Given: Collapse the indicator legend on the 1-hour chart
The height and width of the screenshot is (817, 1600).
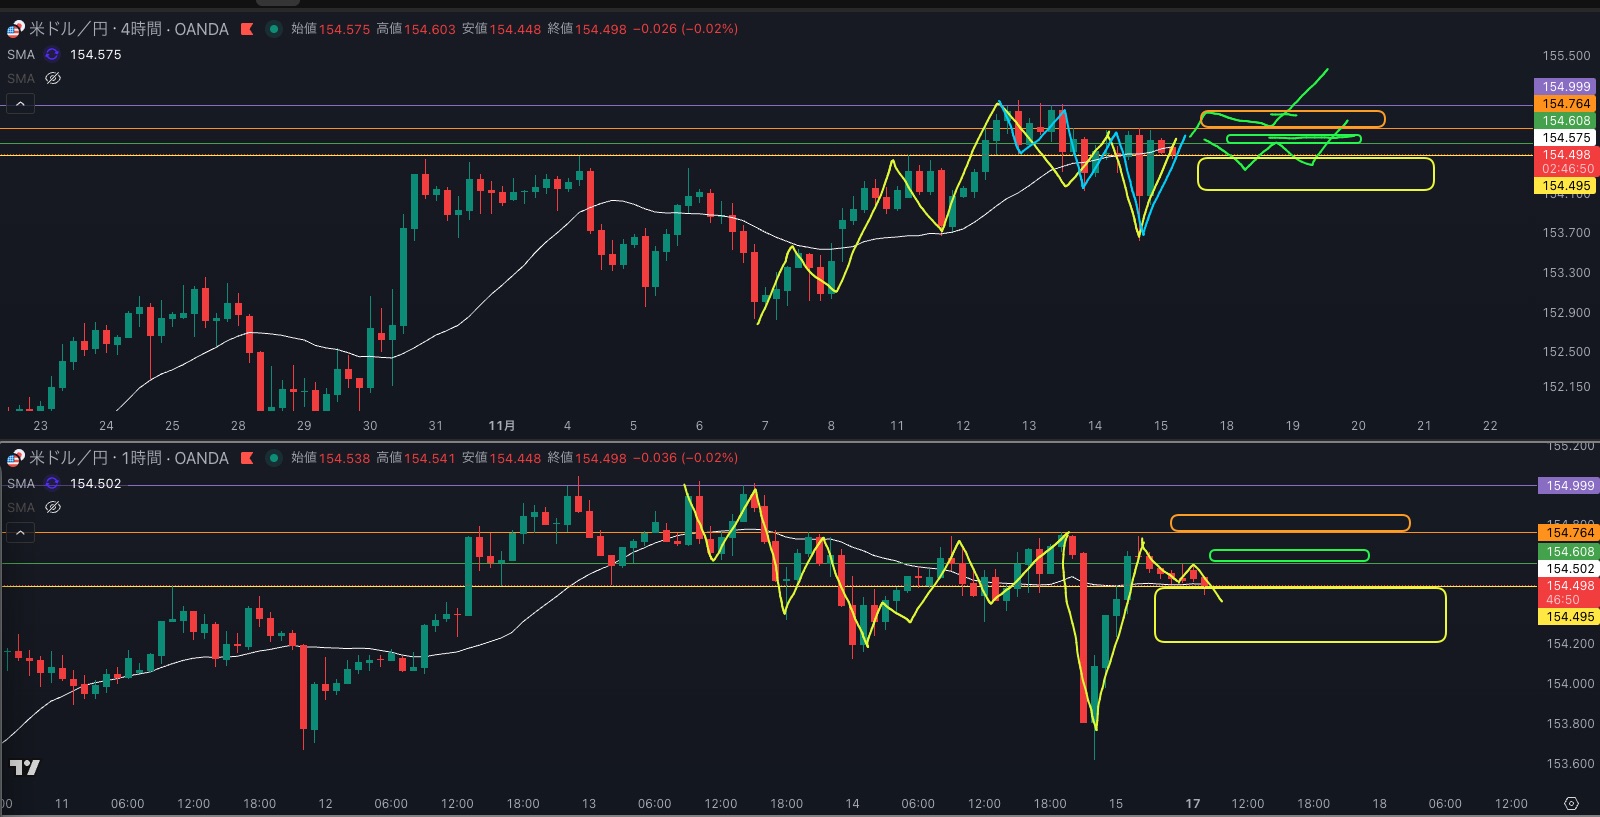Looking at the screenshot, I should [x=20, y=532].
